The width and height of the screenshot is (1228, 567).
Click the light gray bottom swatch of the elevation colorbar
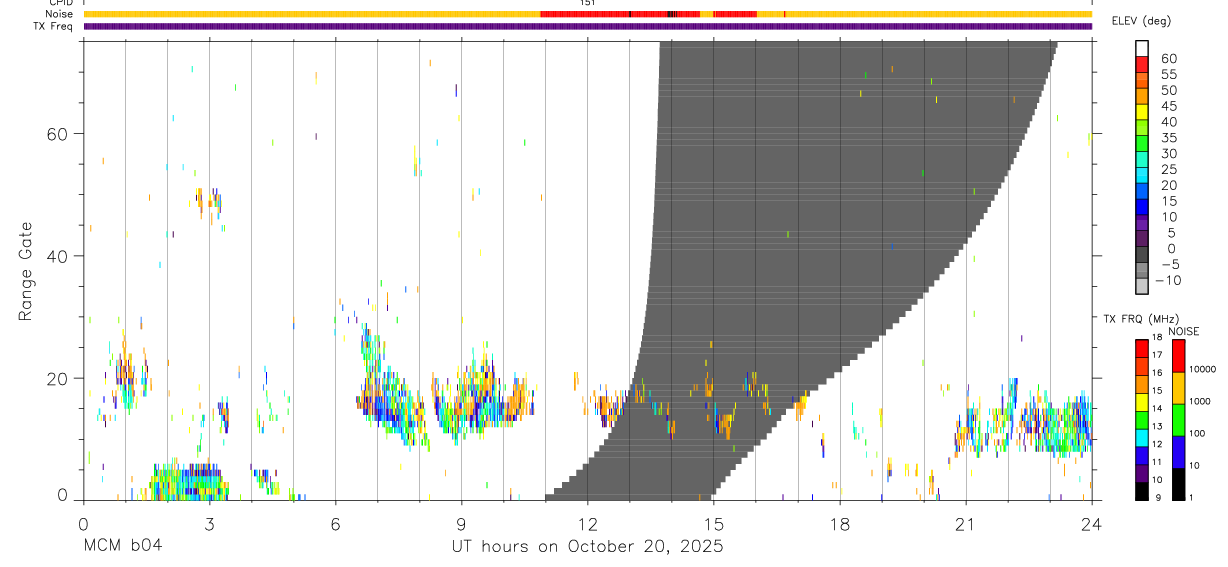click(x=1142, y=286)
